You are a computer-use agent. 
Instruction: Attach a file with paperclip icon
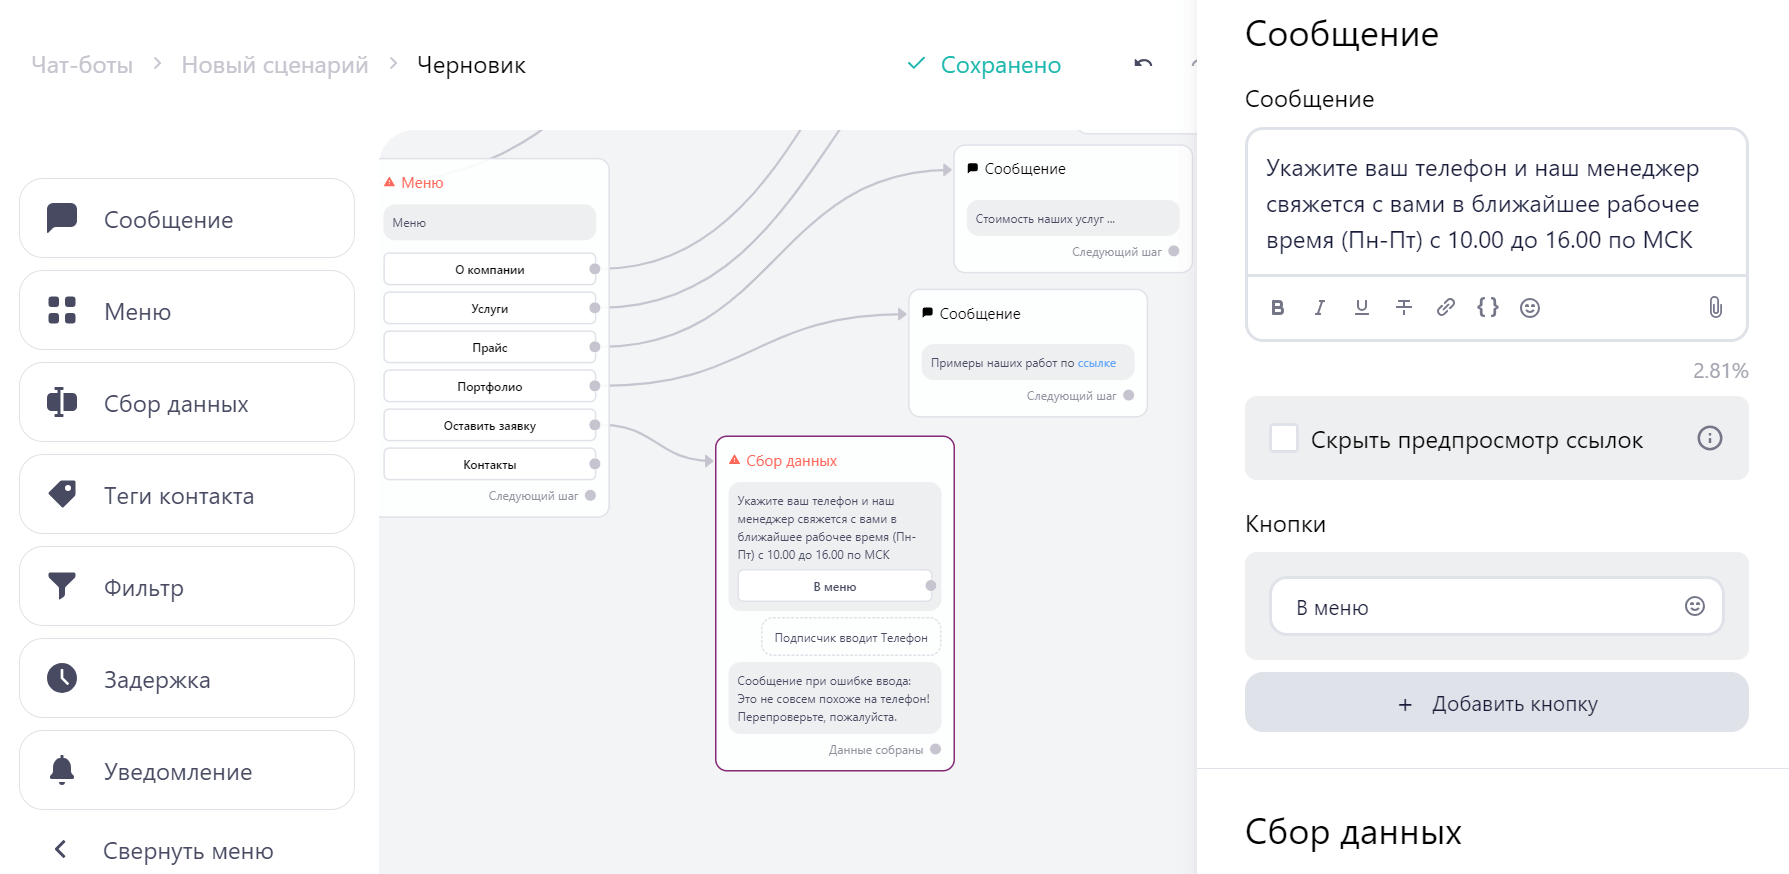pyautogui.click(x=1715, y=308)
